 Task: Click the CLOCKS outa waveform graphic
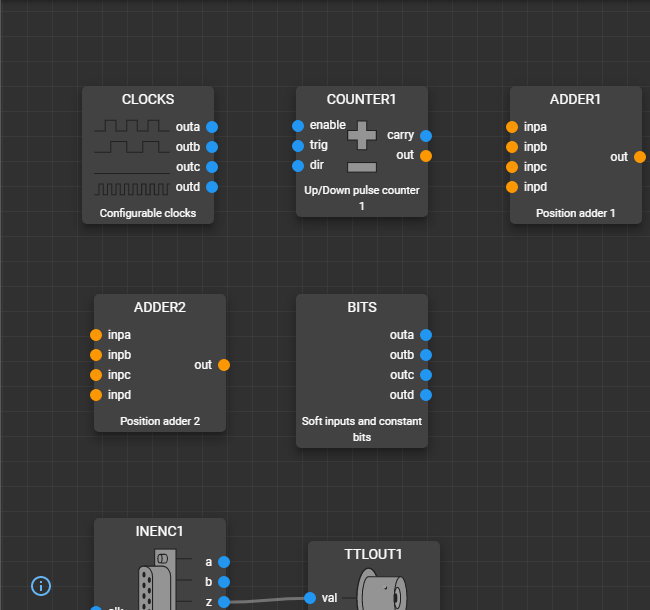coord(132,126)
